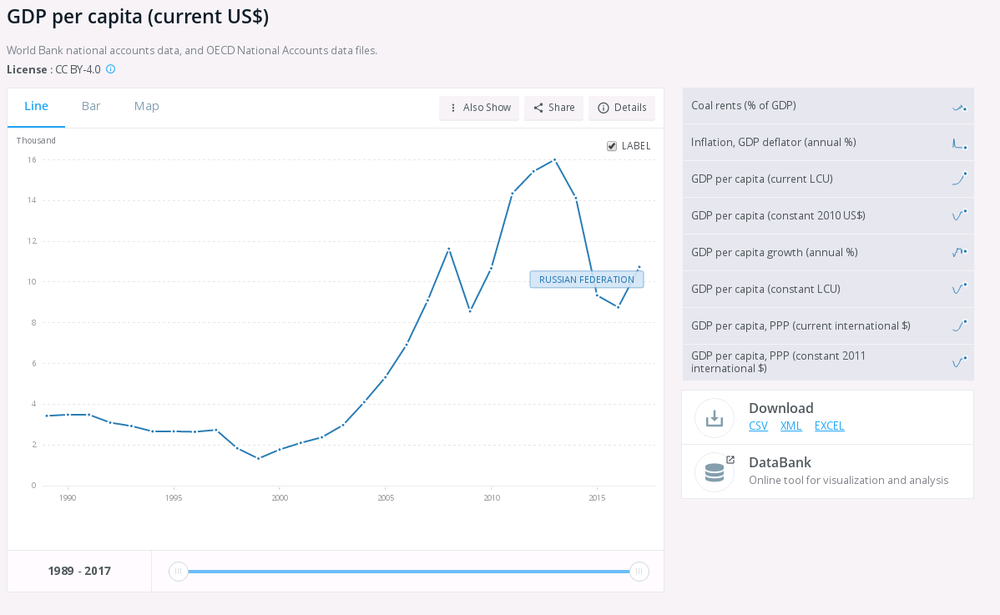Click the sparkline icon beside Coal rents
The width and height of the screenshot is (1000, 615).
click(x=958, y=106)
